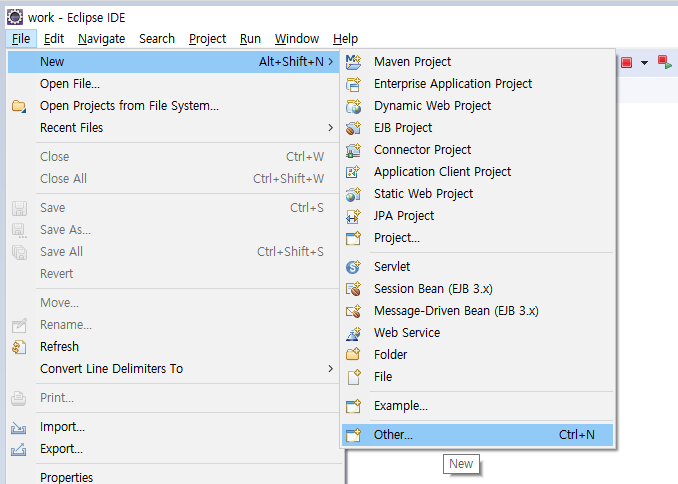The width and height of the screenshot is (678, 484).
Task: Click the Open Projects folder icon
Action: 19,106
